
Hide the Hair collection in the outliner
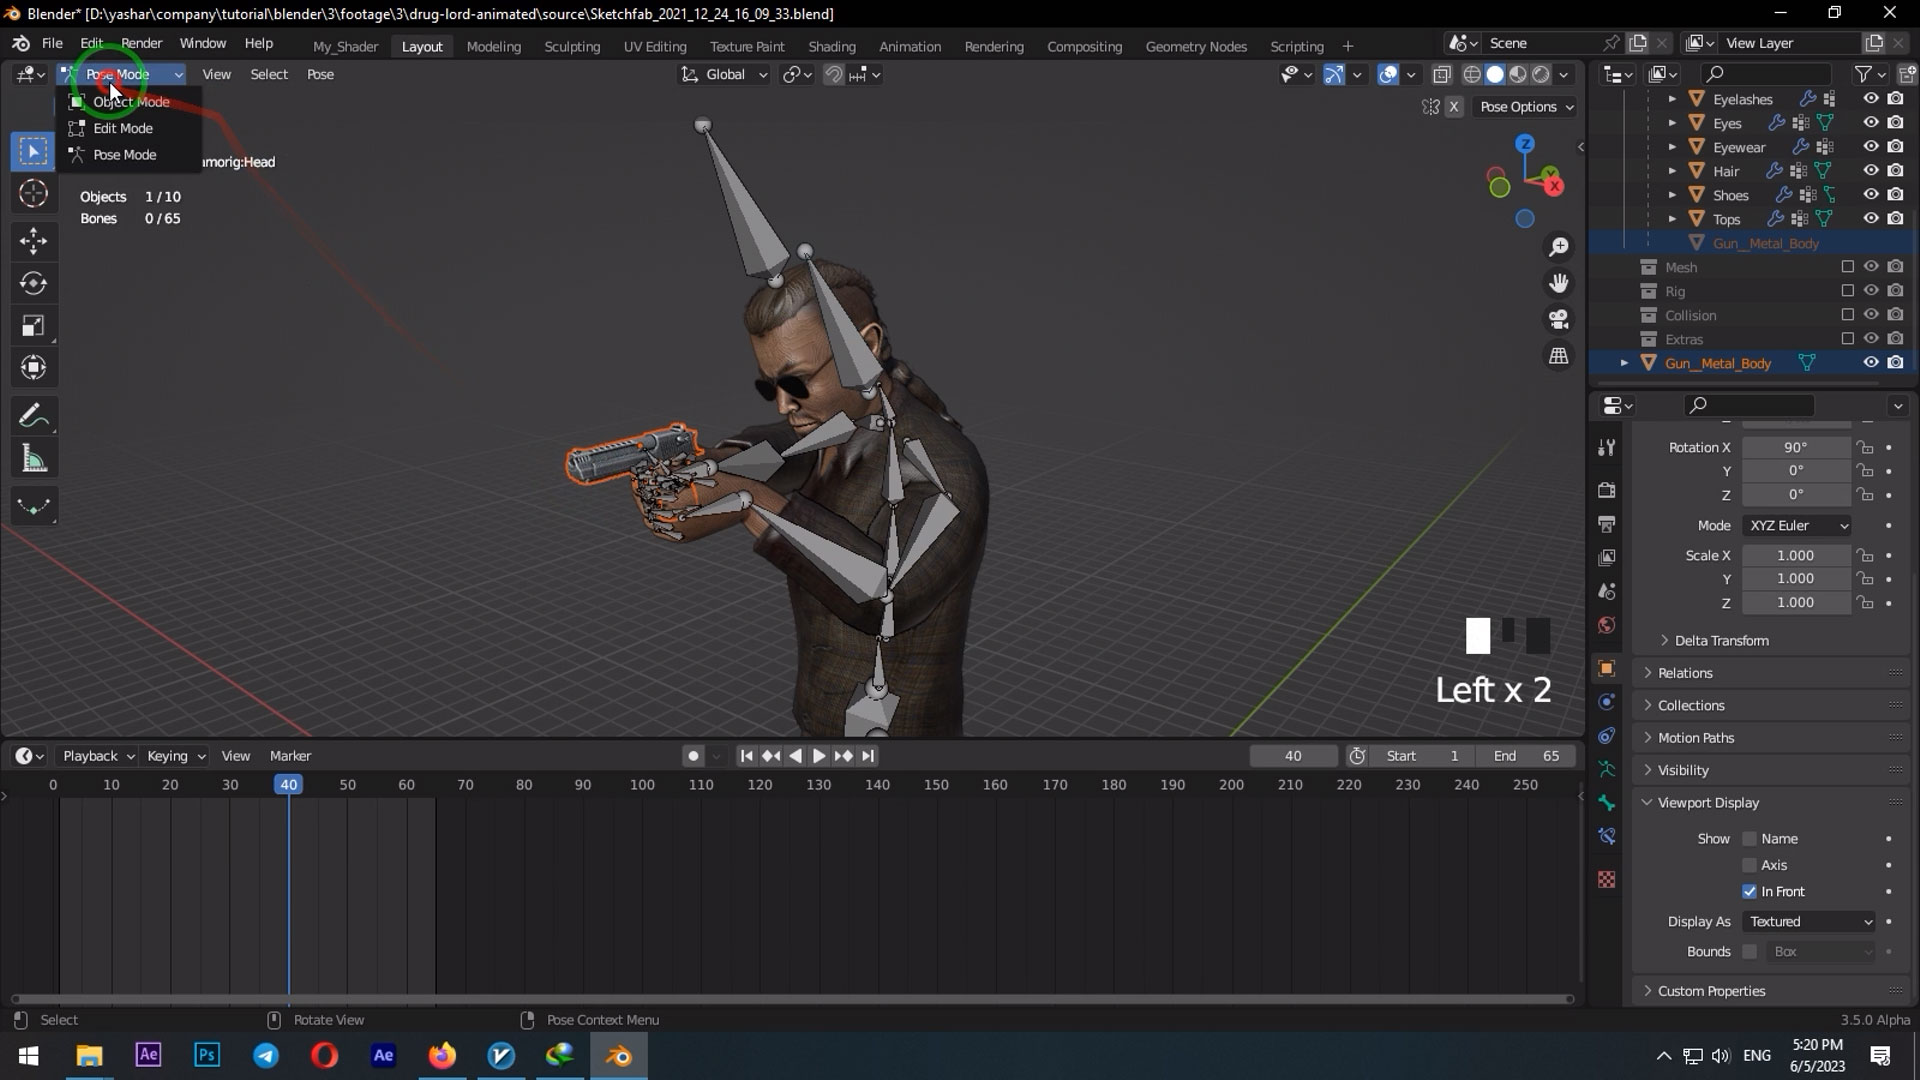1871,170
